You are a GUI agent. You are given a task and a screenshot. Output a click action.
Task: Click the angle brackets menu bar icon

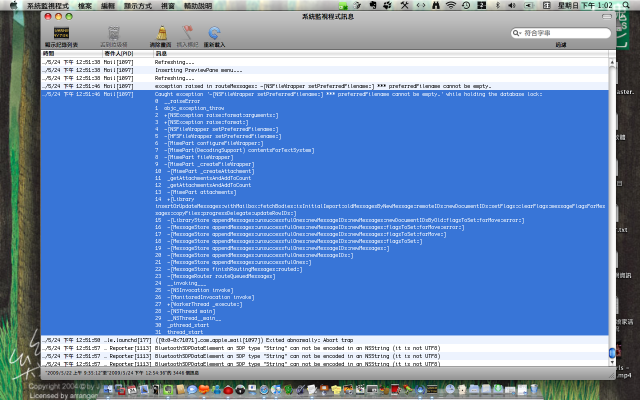point(421,5)
